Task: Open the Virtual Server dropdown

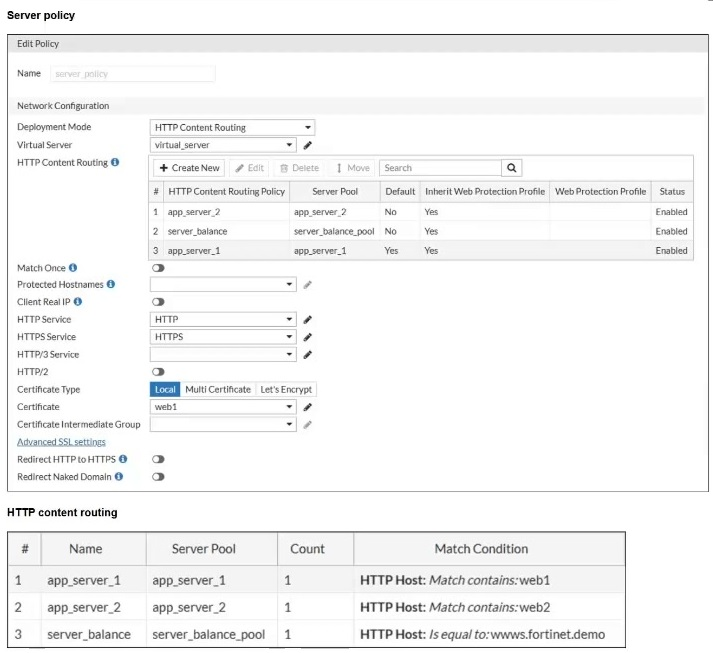Action: click(x=223, y=145)
